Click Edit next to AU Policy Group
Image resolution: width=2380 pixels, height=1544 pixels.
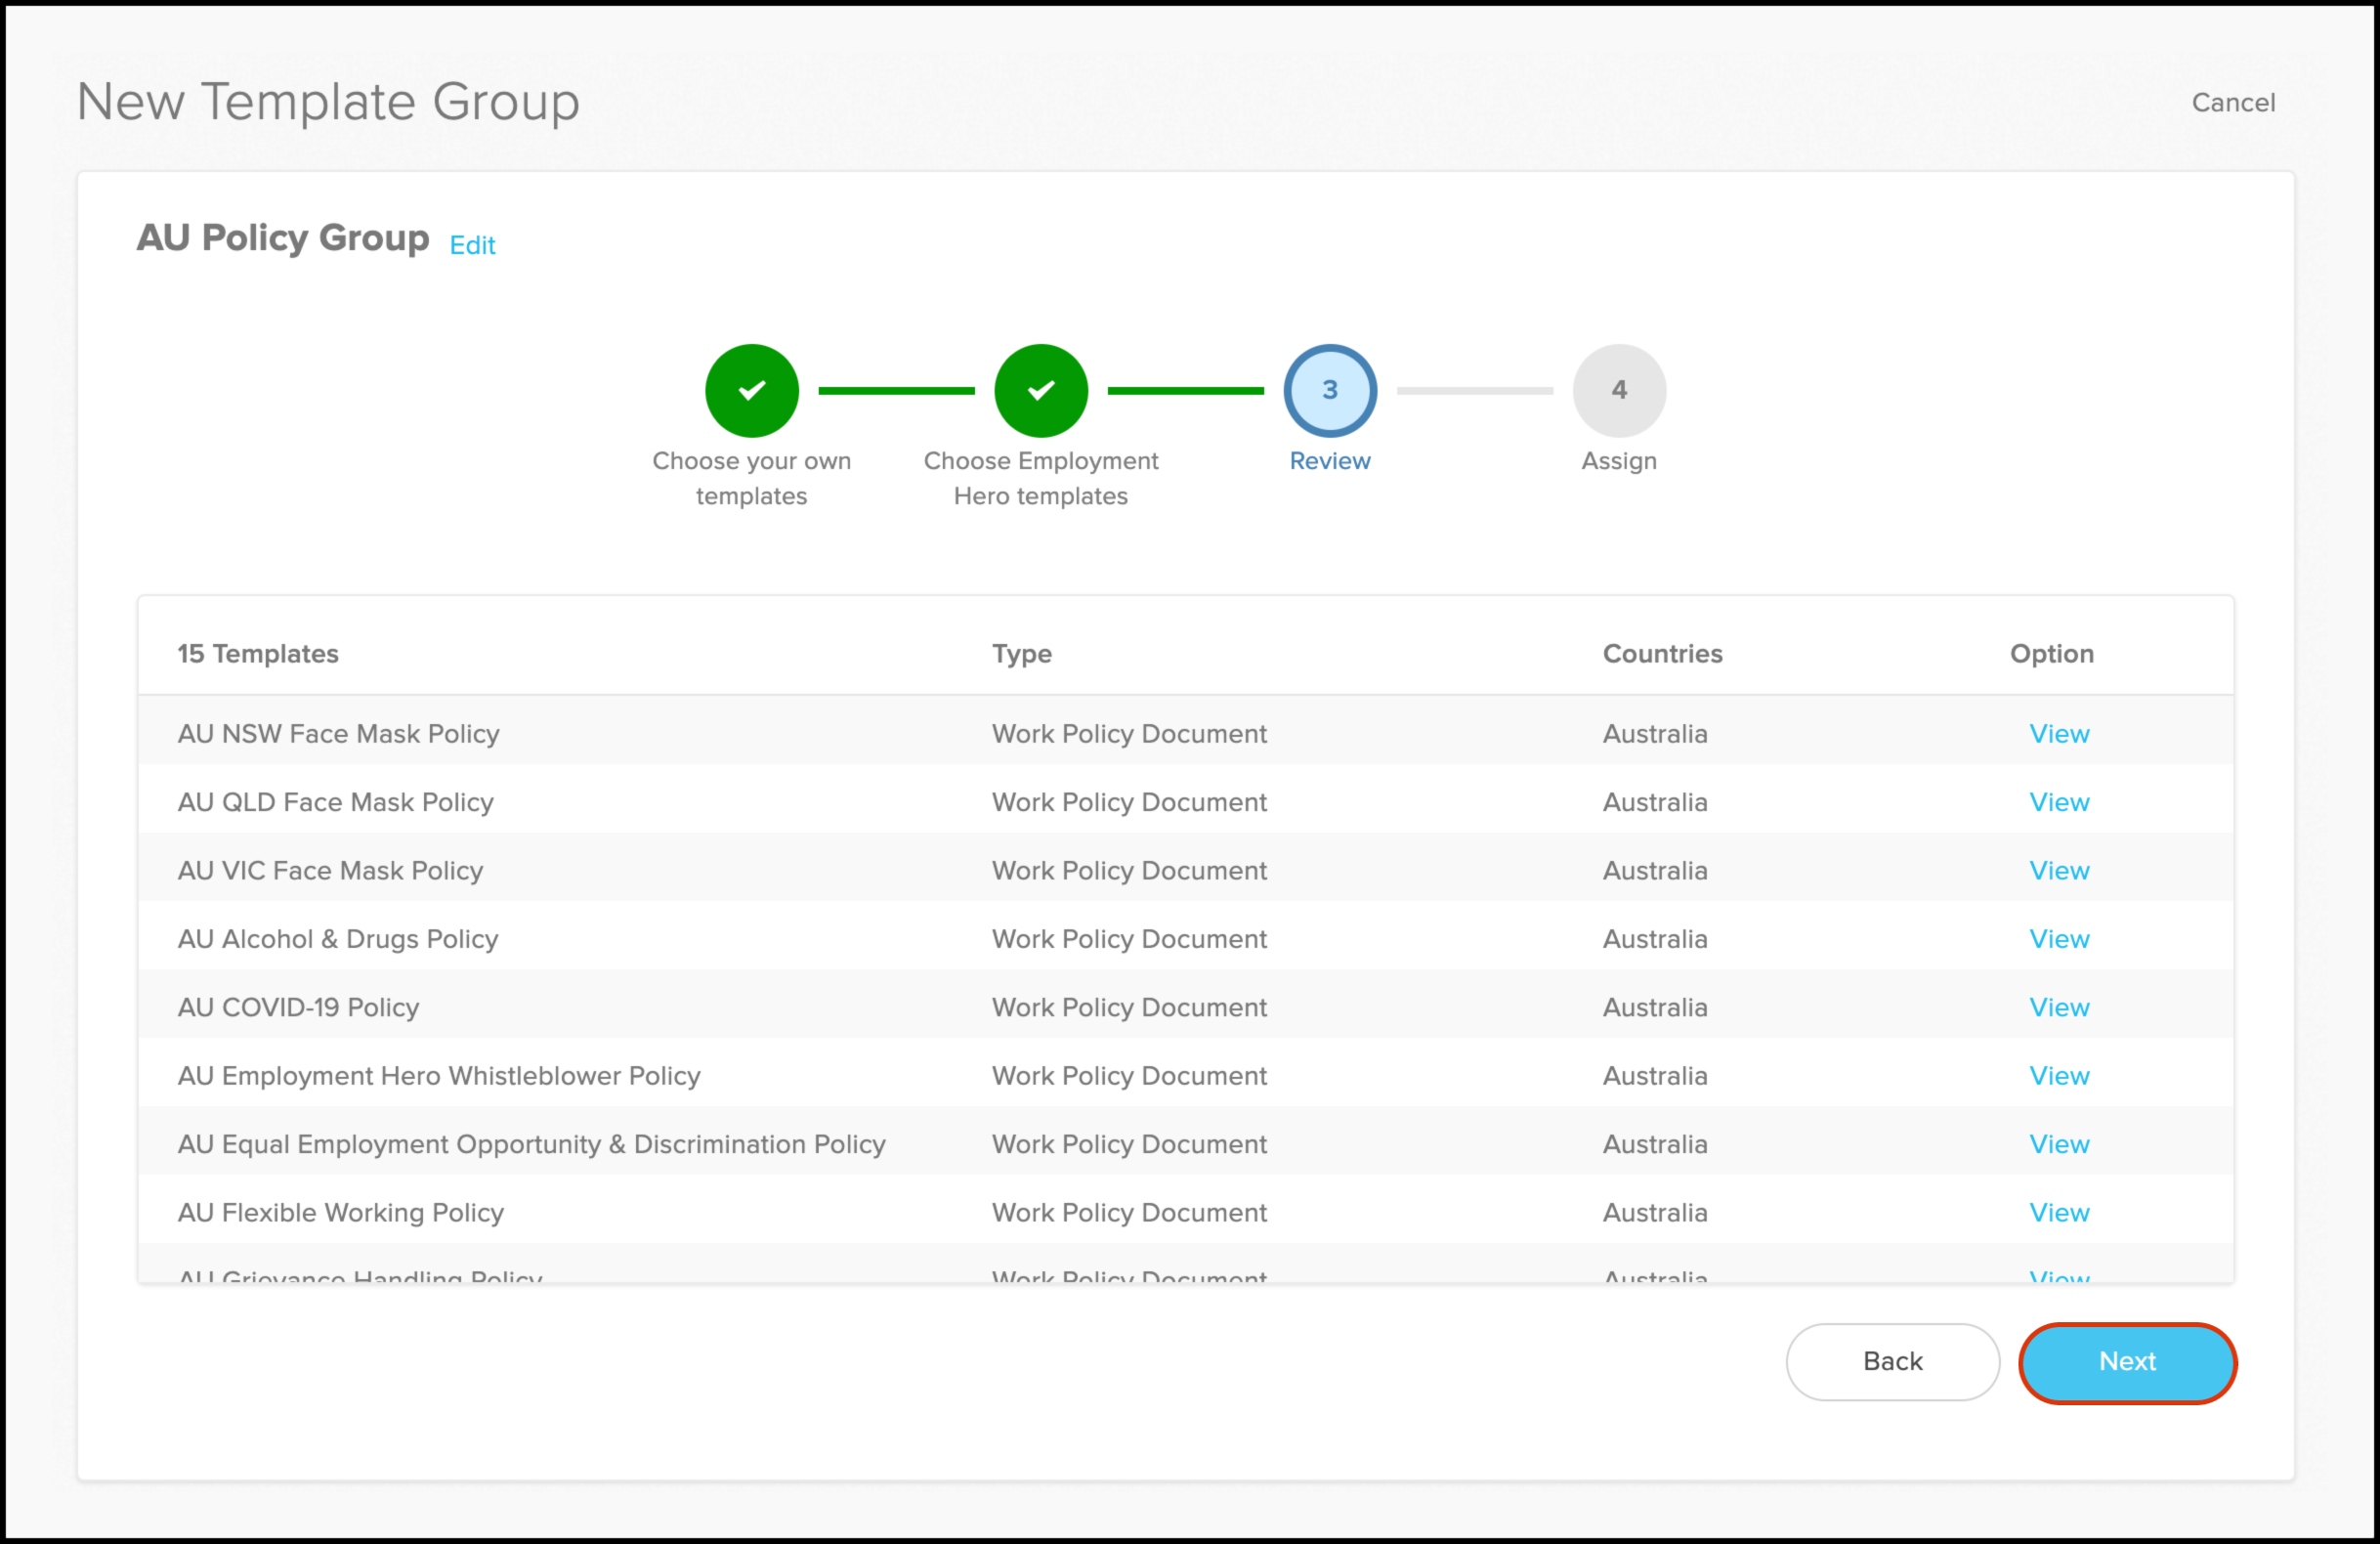click(x=472, y=245)
